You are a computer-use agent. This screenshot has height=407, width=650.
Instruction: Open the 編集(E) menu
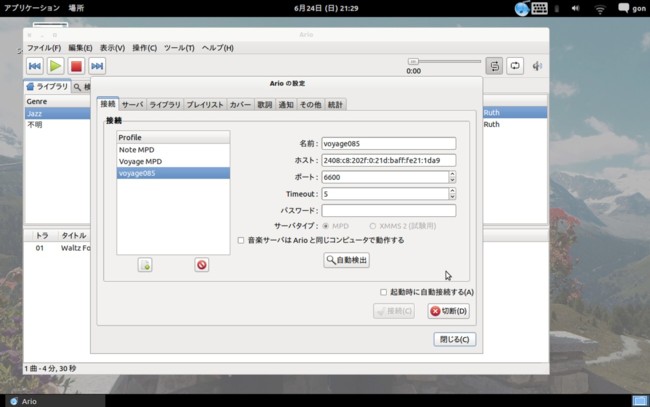click(80, 48)
